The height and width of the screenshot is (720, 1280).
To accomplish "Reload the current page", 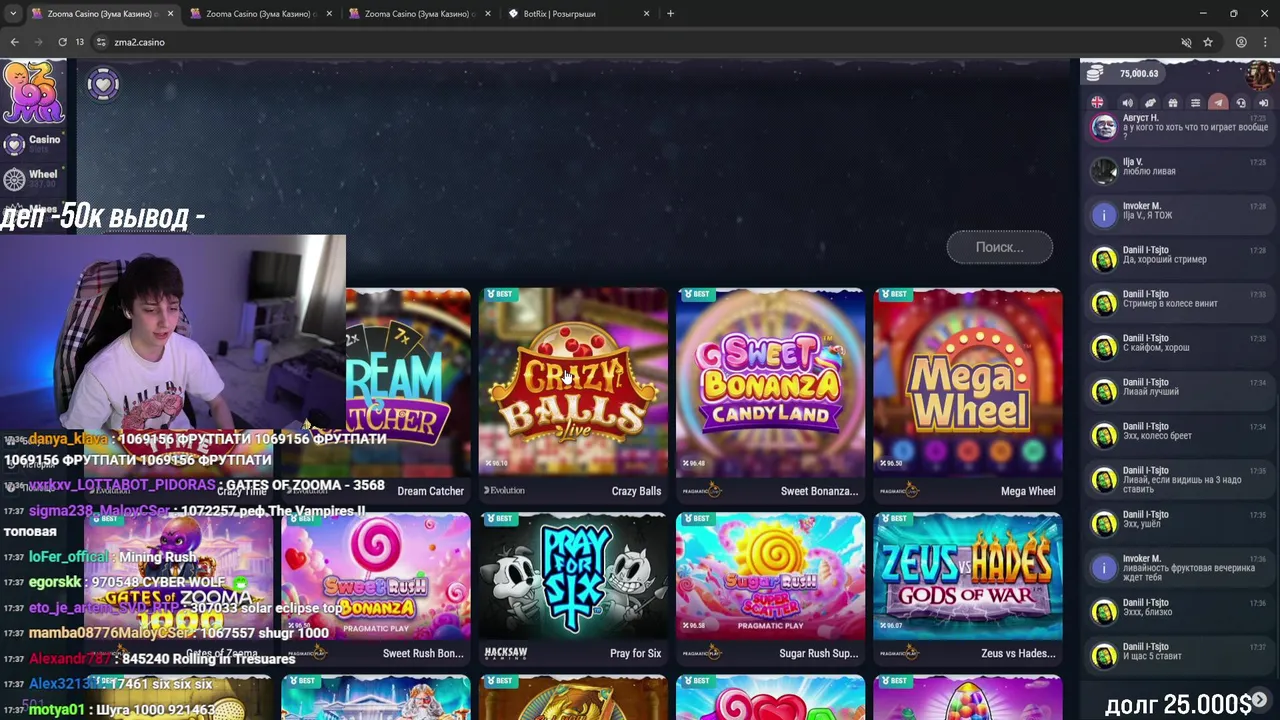I will tap(62, 42).
